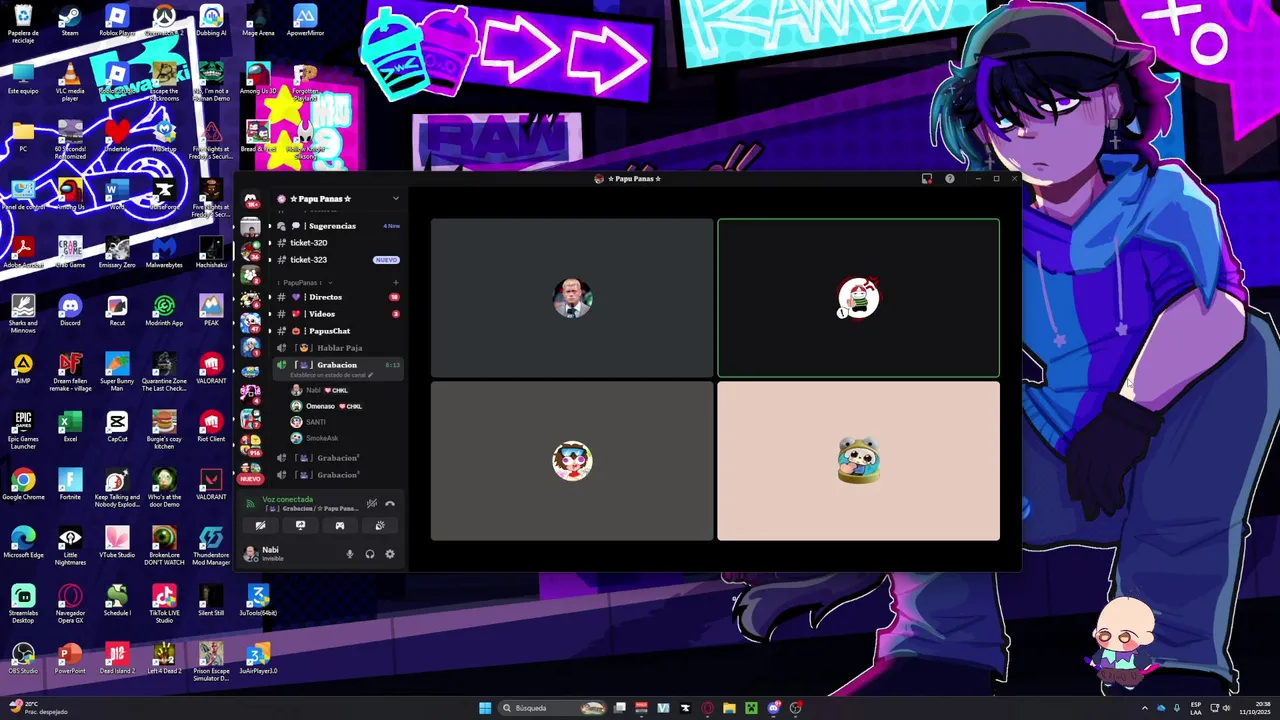Viewport: 1280px width, 720px height.
Task: Open Discord user settings gear
Action: click(390, 554)
